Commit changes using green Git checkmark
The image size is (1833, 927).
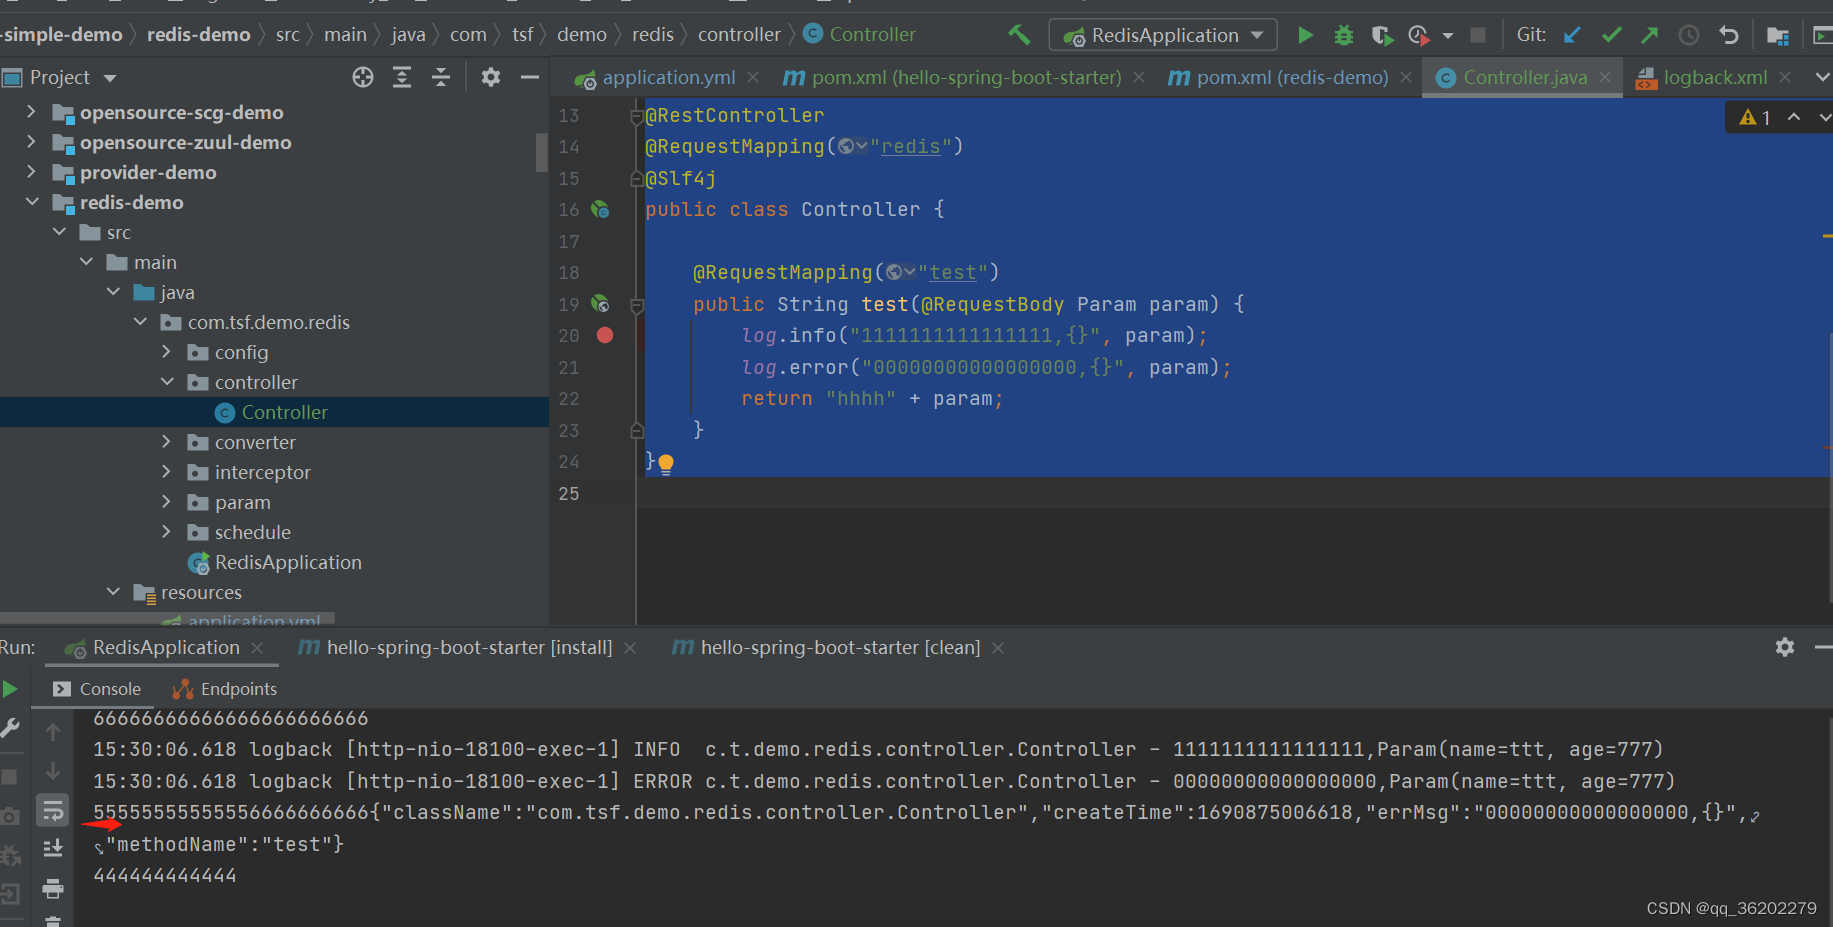1611,35
